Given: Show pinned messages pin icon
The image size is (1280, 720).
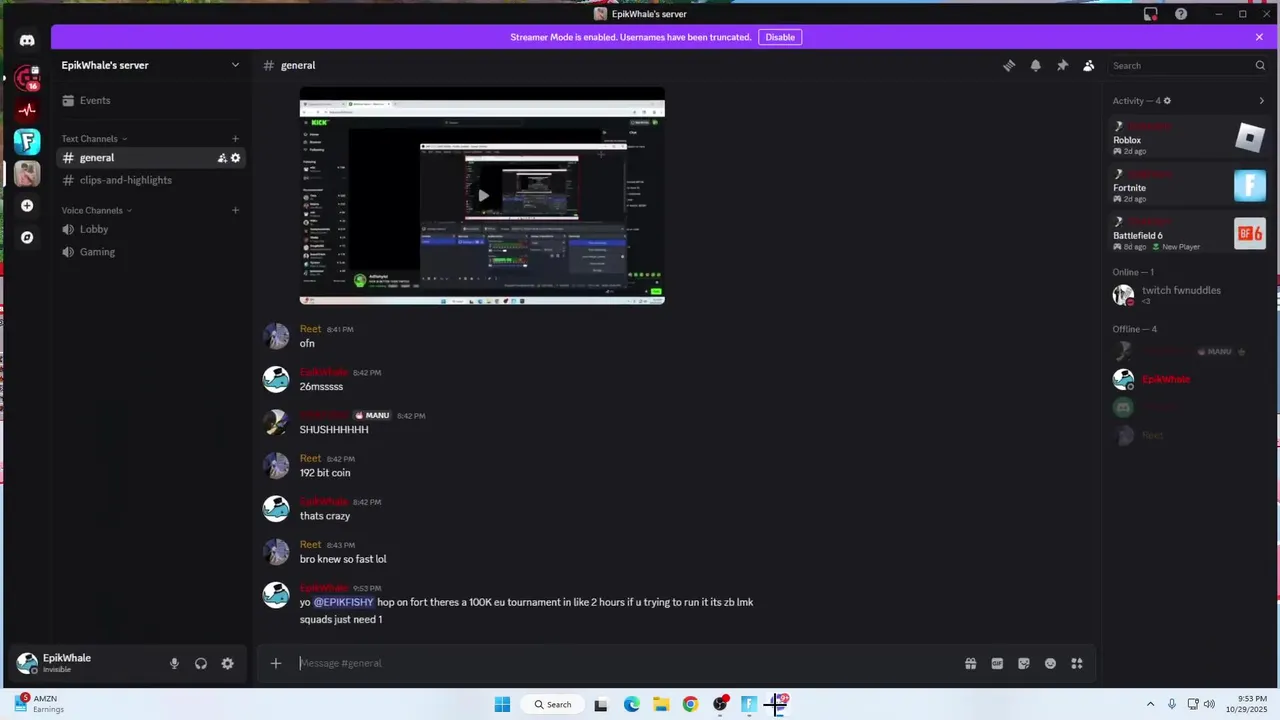Looking at the screenshot, I should click(1062, 65).
